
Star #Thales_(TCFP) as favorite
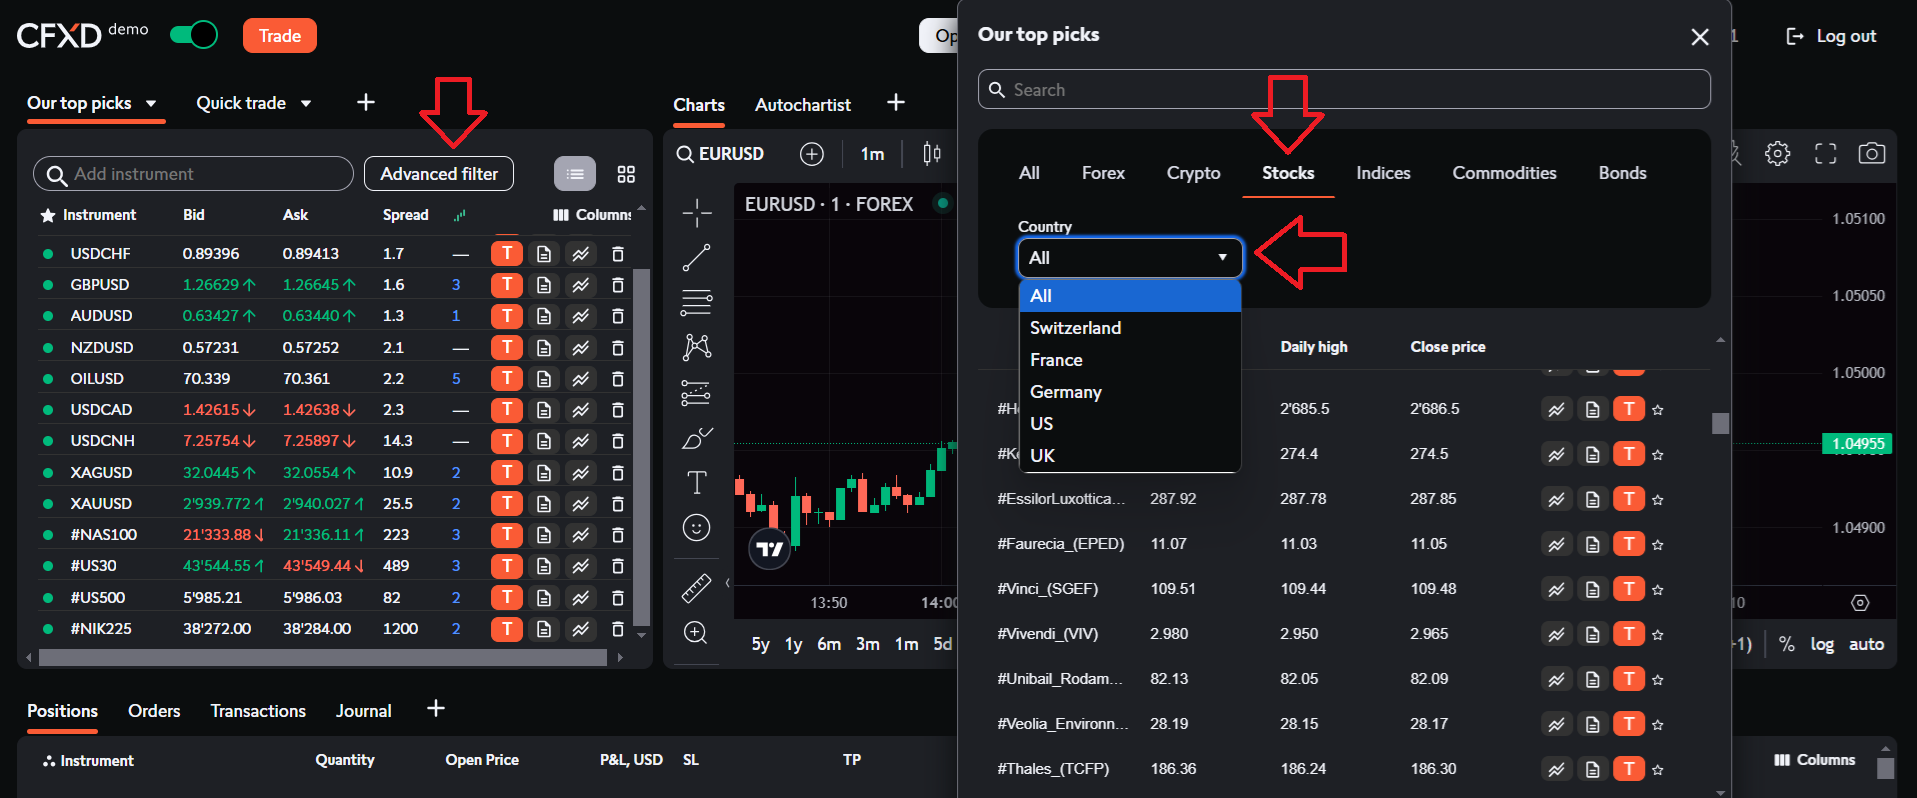pos(1658,769)
